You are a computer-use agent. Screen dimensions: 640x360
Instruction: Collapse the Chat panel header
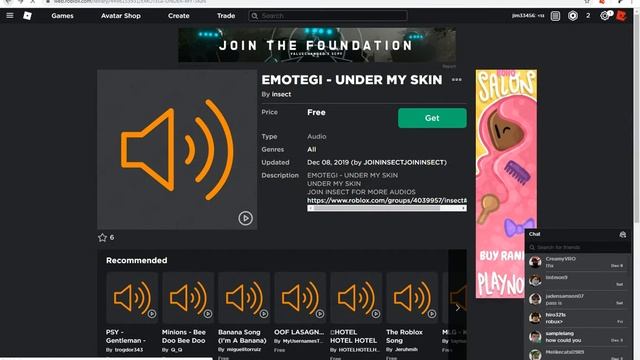pos(578,234)
